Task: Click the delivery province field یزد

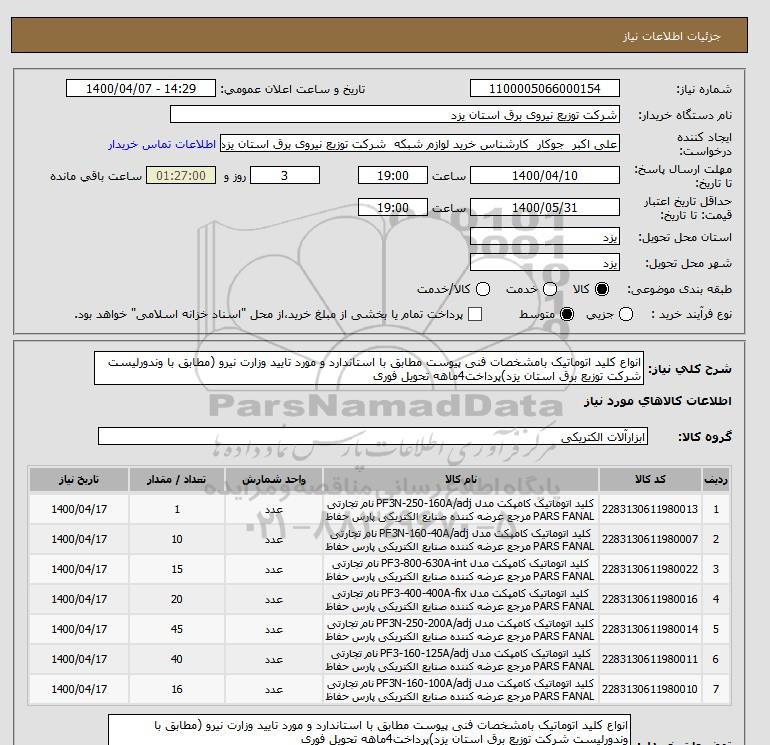Action: (545, 237)
